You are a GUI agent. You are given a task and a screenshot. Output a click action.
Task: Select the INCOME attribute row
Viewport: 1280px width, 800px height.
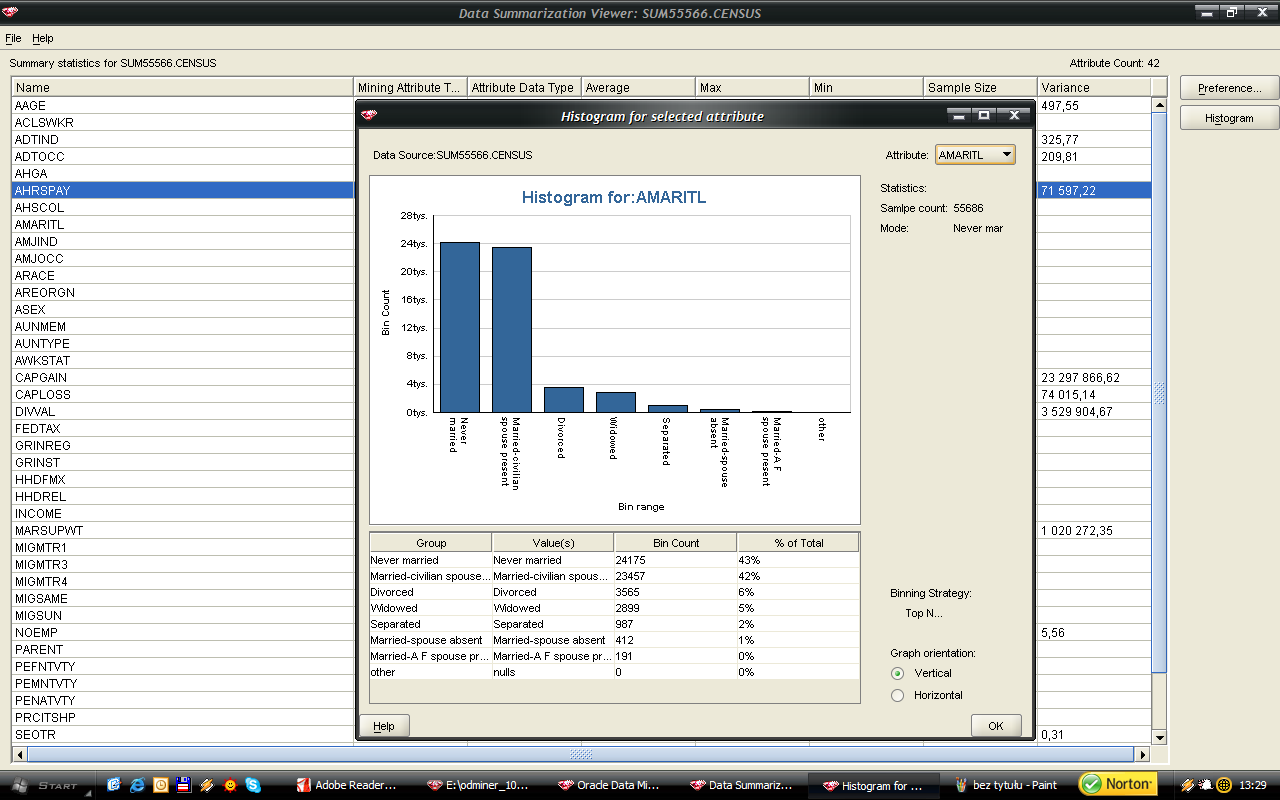click(183, 513)
